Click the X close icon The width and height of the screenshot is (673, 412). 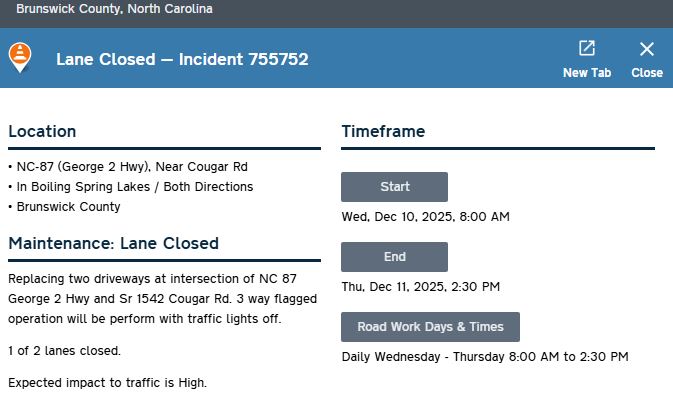(647, 49)
